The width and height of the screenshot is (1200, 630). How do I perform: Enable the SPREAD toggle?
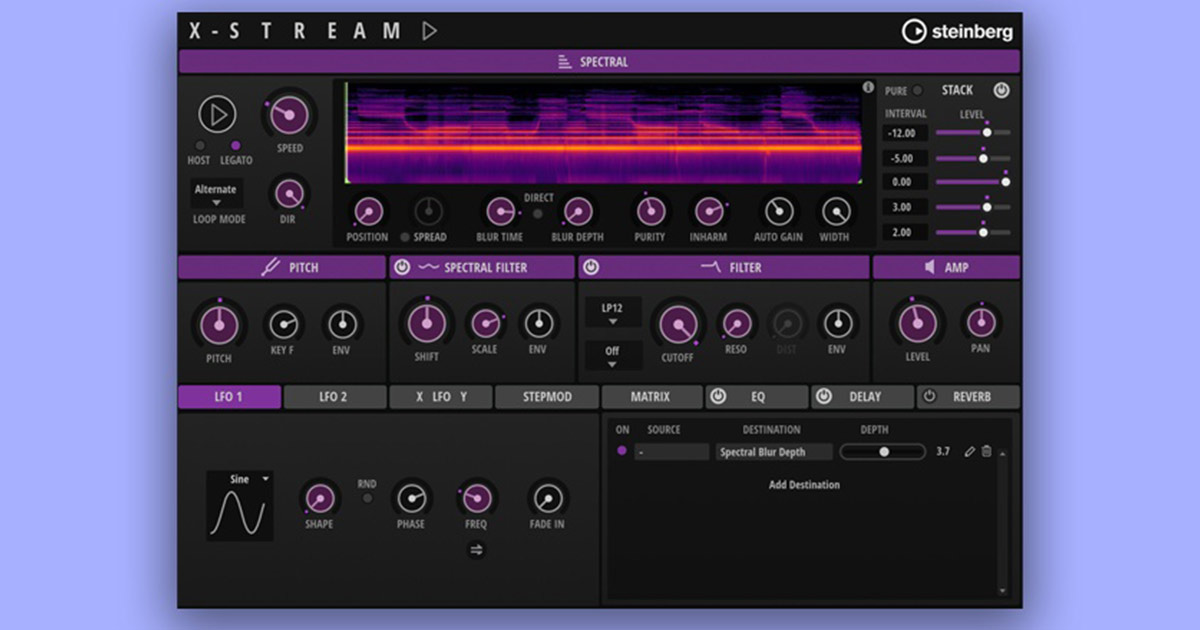[x=405, y=237]
